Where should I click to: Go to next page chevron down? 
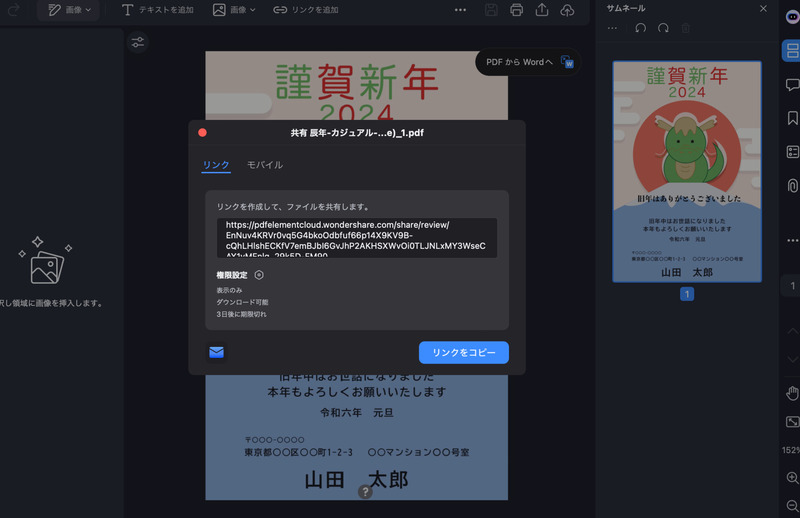coord(792,359)
